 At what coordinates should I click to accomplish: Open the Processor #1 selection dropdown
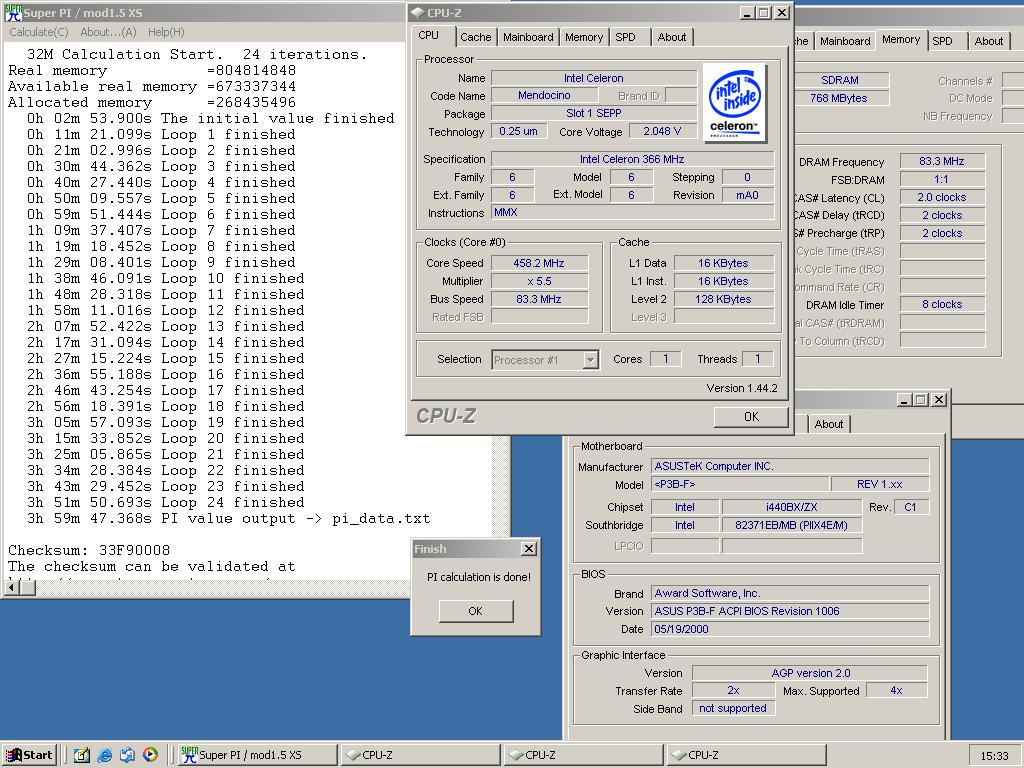click(590, 360)
